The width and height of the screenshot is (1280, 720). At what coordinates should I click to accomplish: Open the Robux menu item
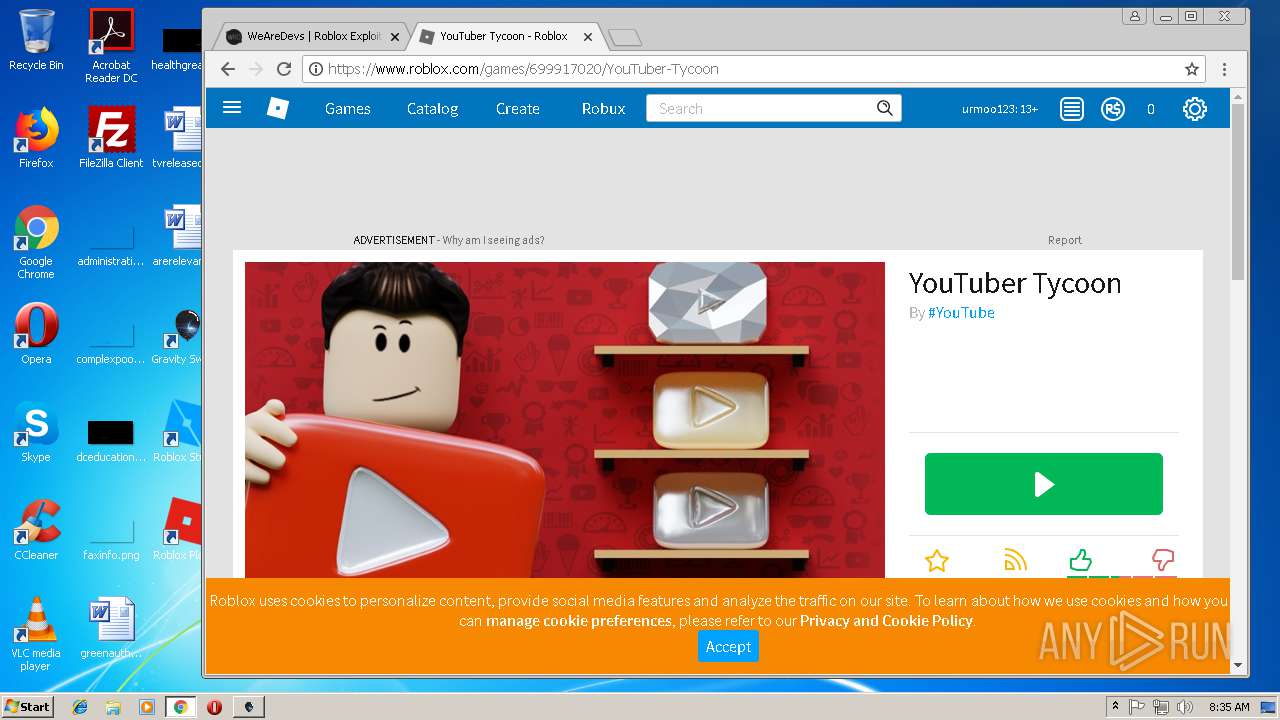point(604,108)
